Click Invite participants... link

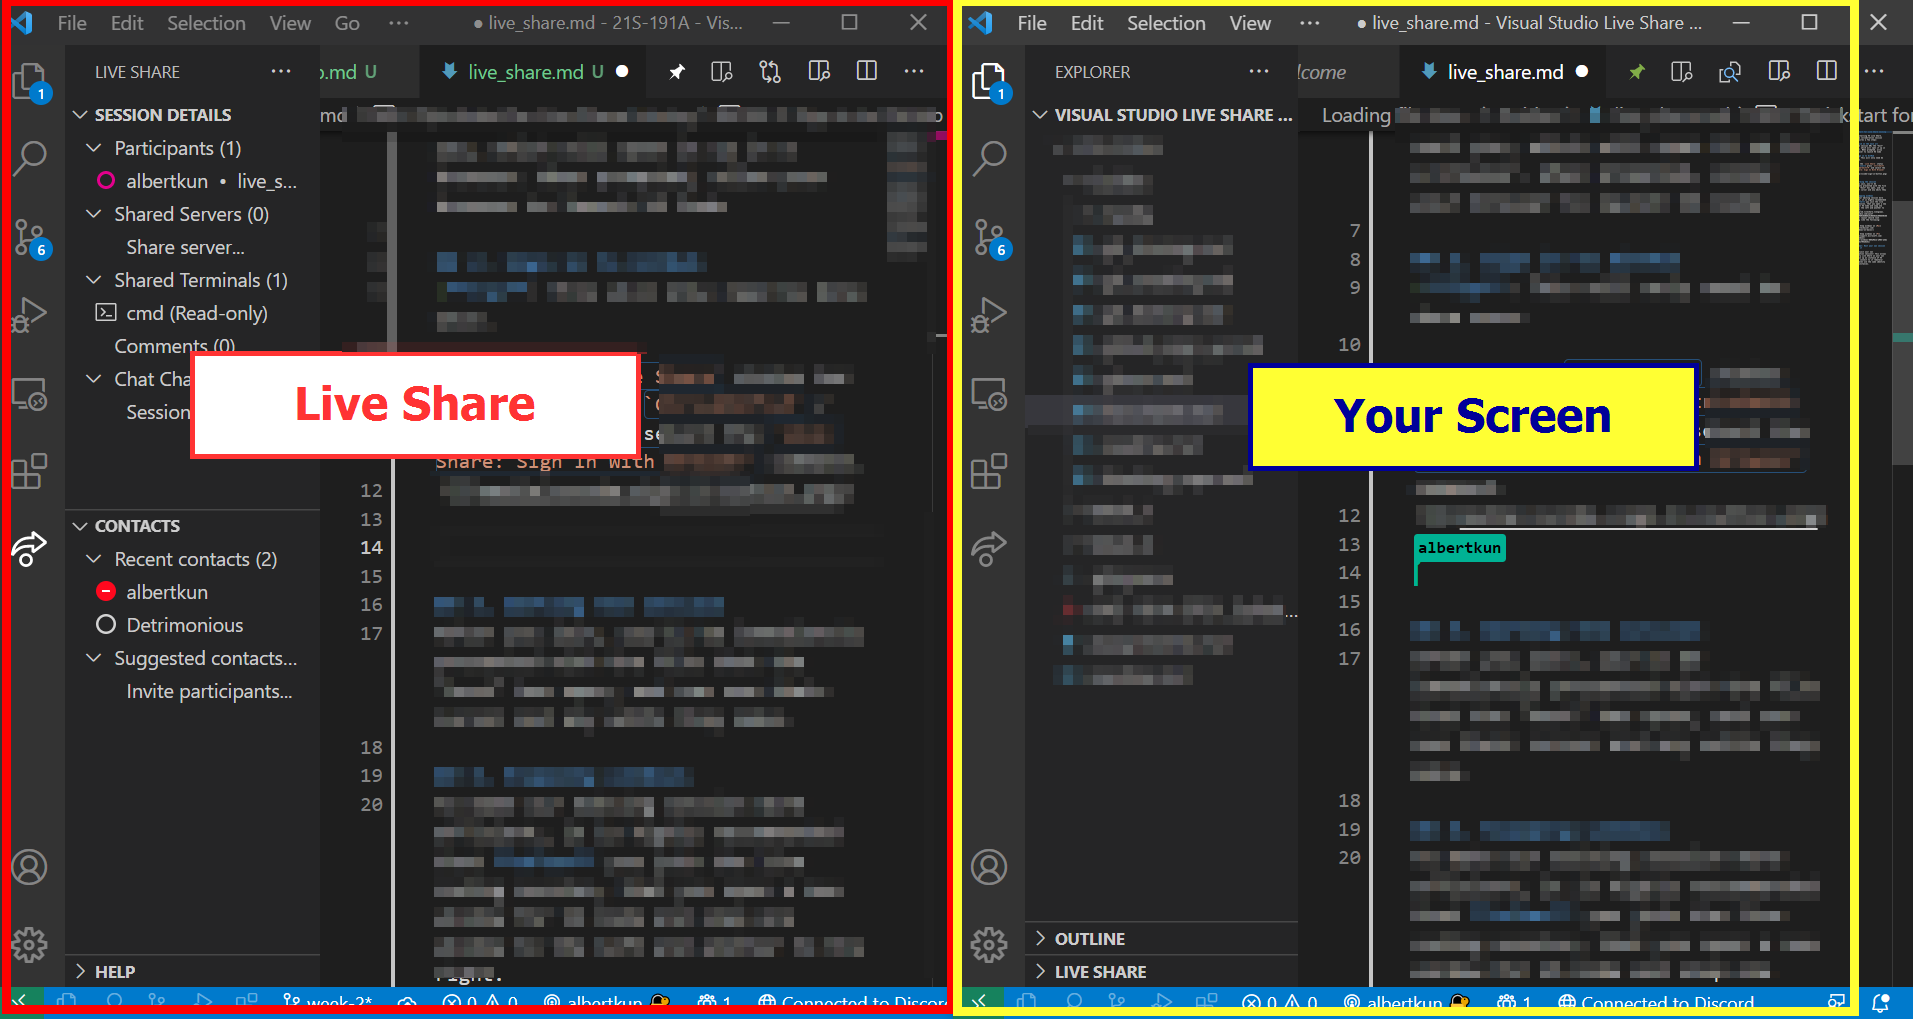click(209, 691)
